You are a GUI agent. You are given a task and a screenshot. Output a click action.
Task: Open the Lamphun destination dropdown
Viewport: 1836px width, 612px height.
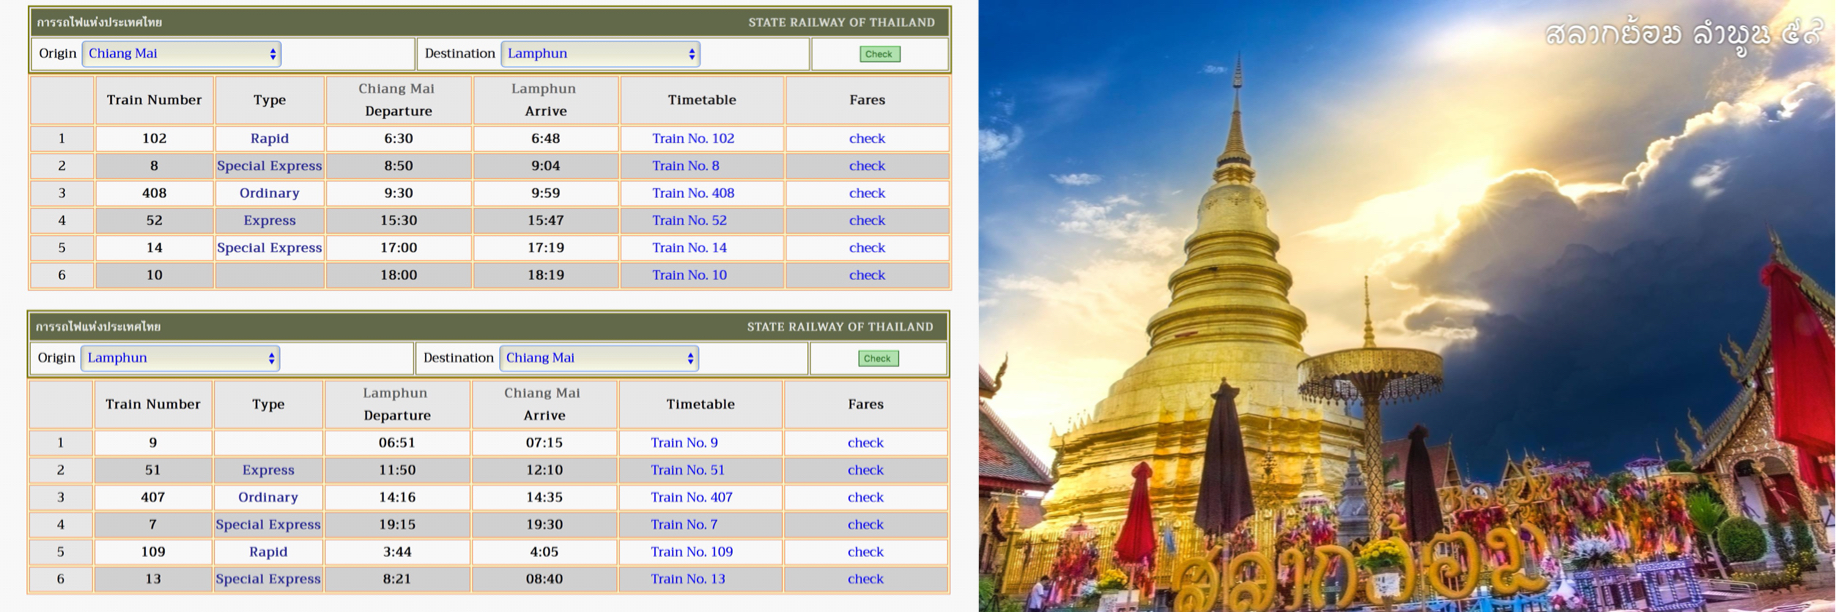coord(600,54)
